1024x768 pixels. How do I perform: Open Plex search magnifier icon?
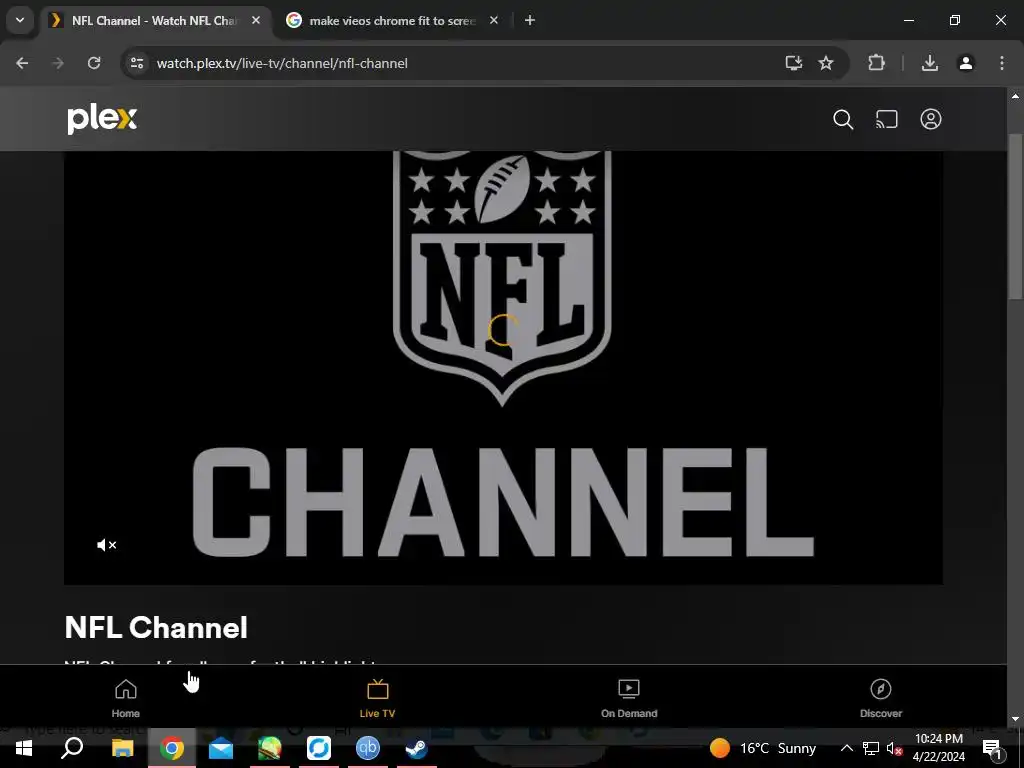click(x=843, y=120)
